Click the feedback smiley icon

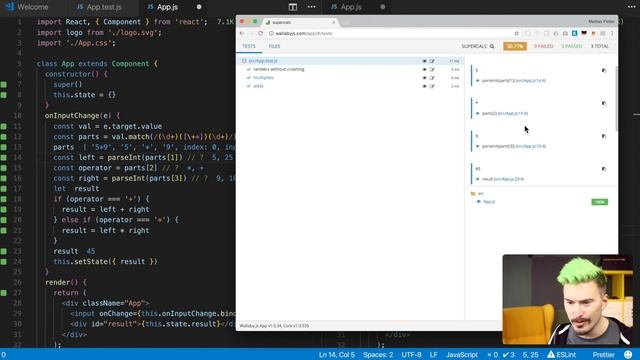[x=628, y=355]
